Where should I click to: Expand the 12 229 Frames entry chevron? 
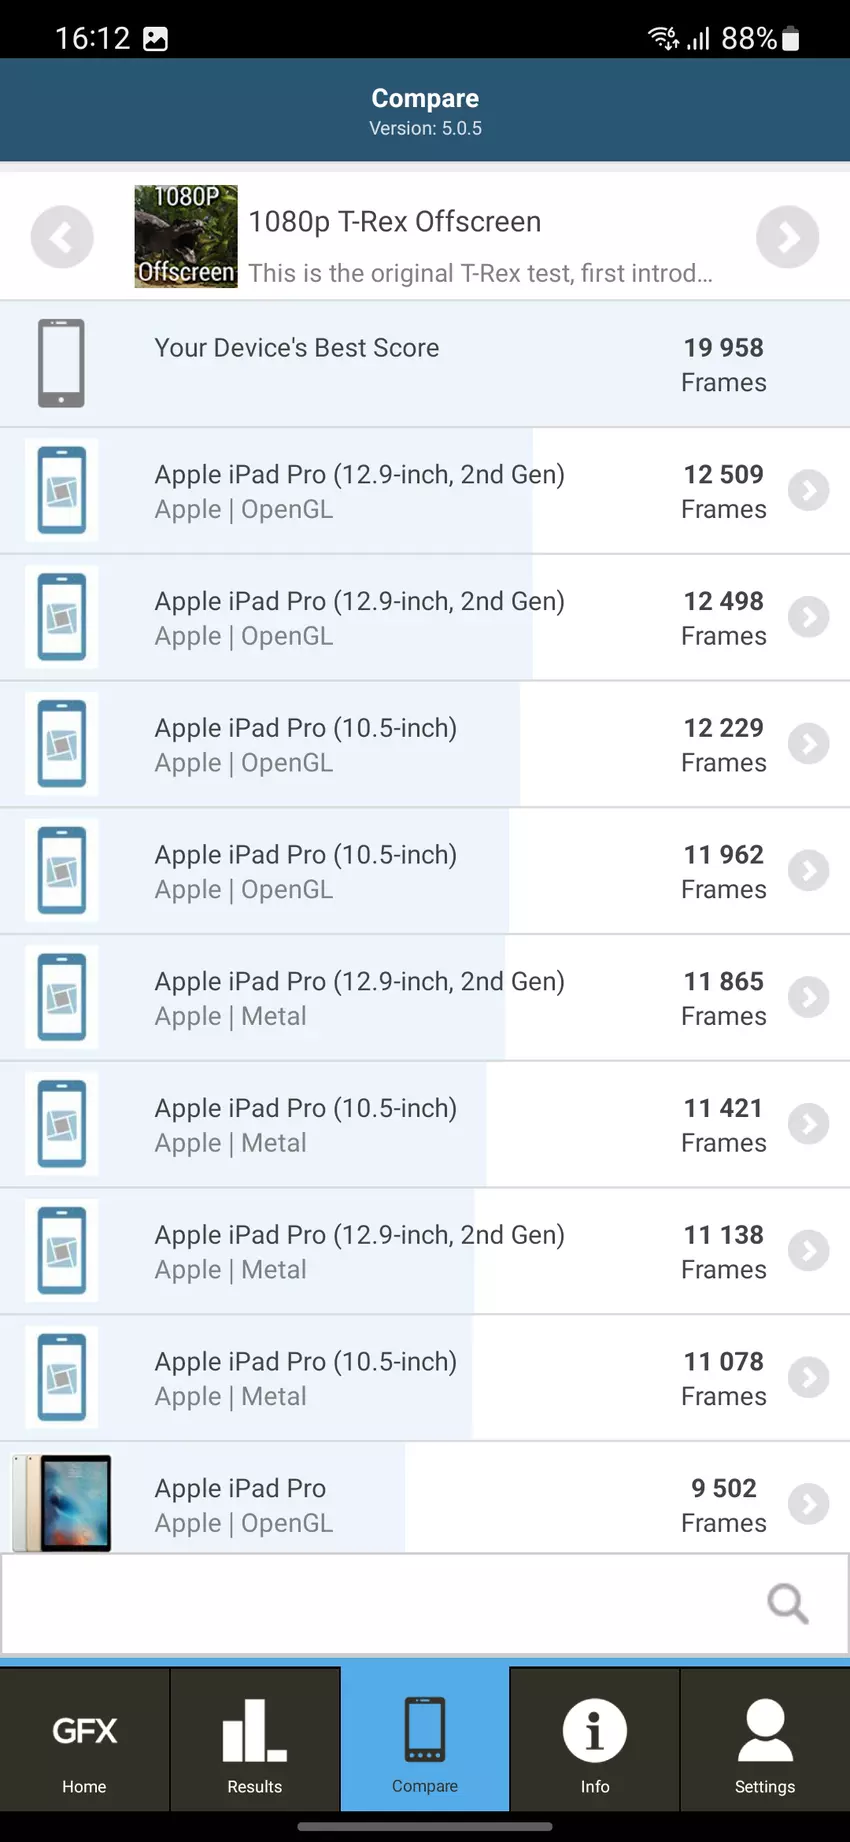(808, 744)
